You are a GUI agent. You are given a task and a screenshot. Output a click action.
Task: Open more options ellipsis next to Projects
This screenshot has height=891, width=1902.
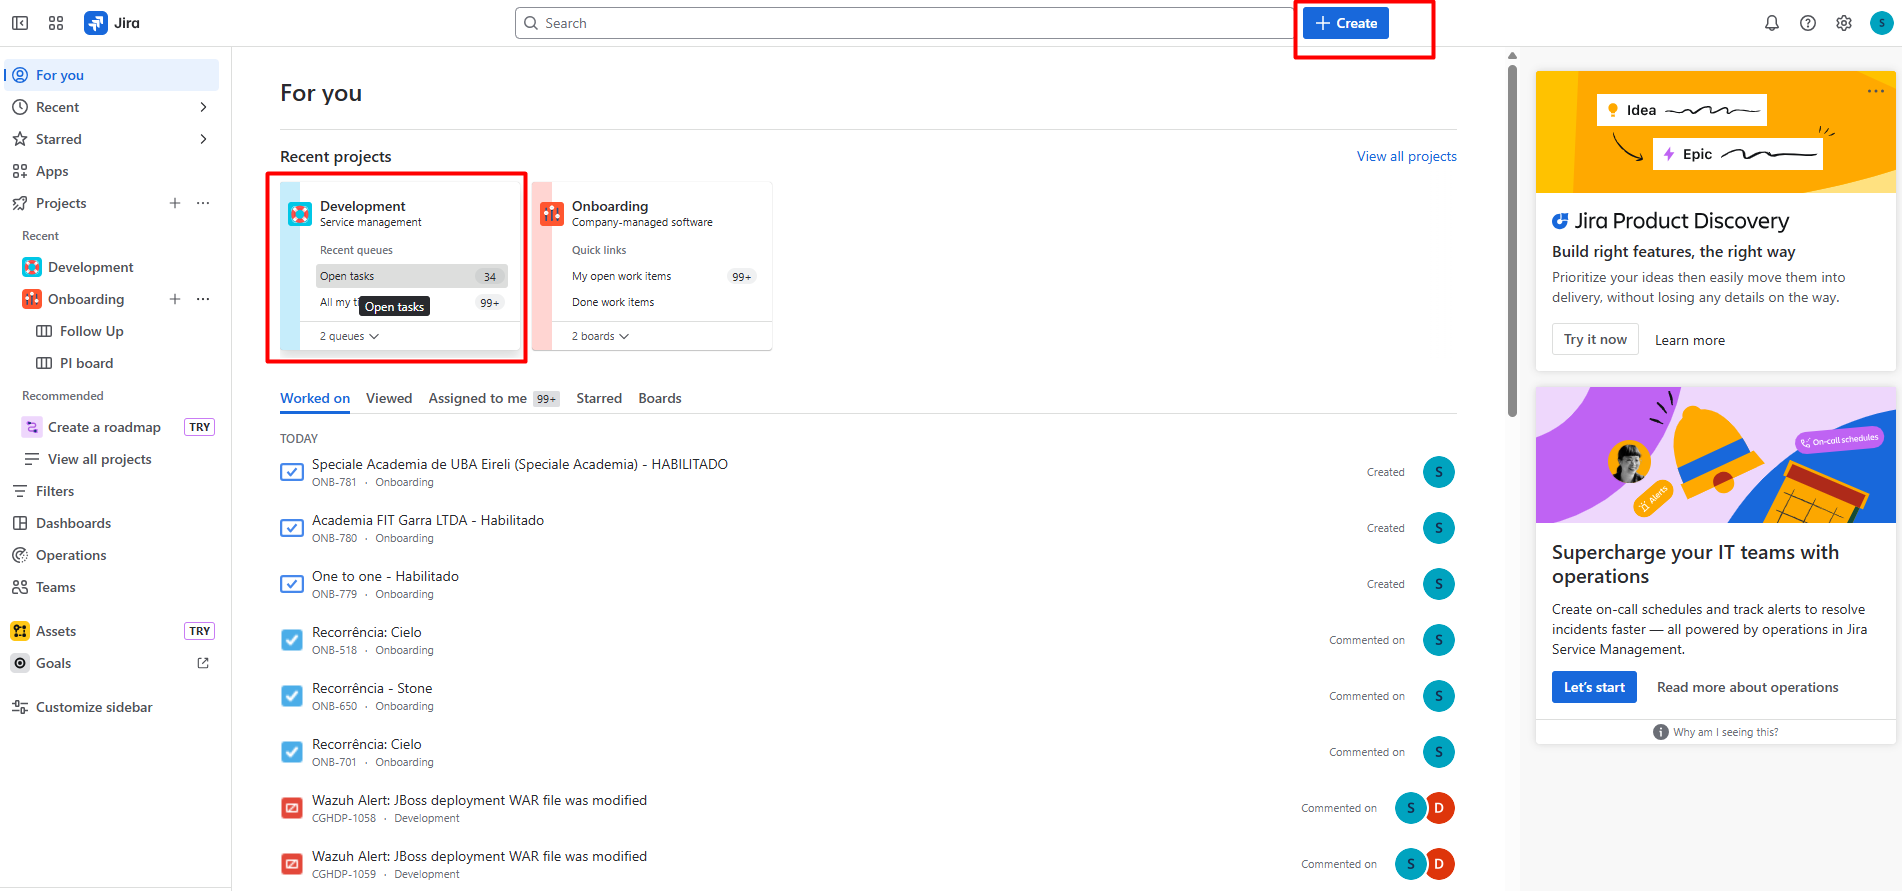coord(203,203)
